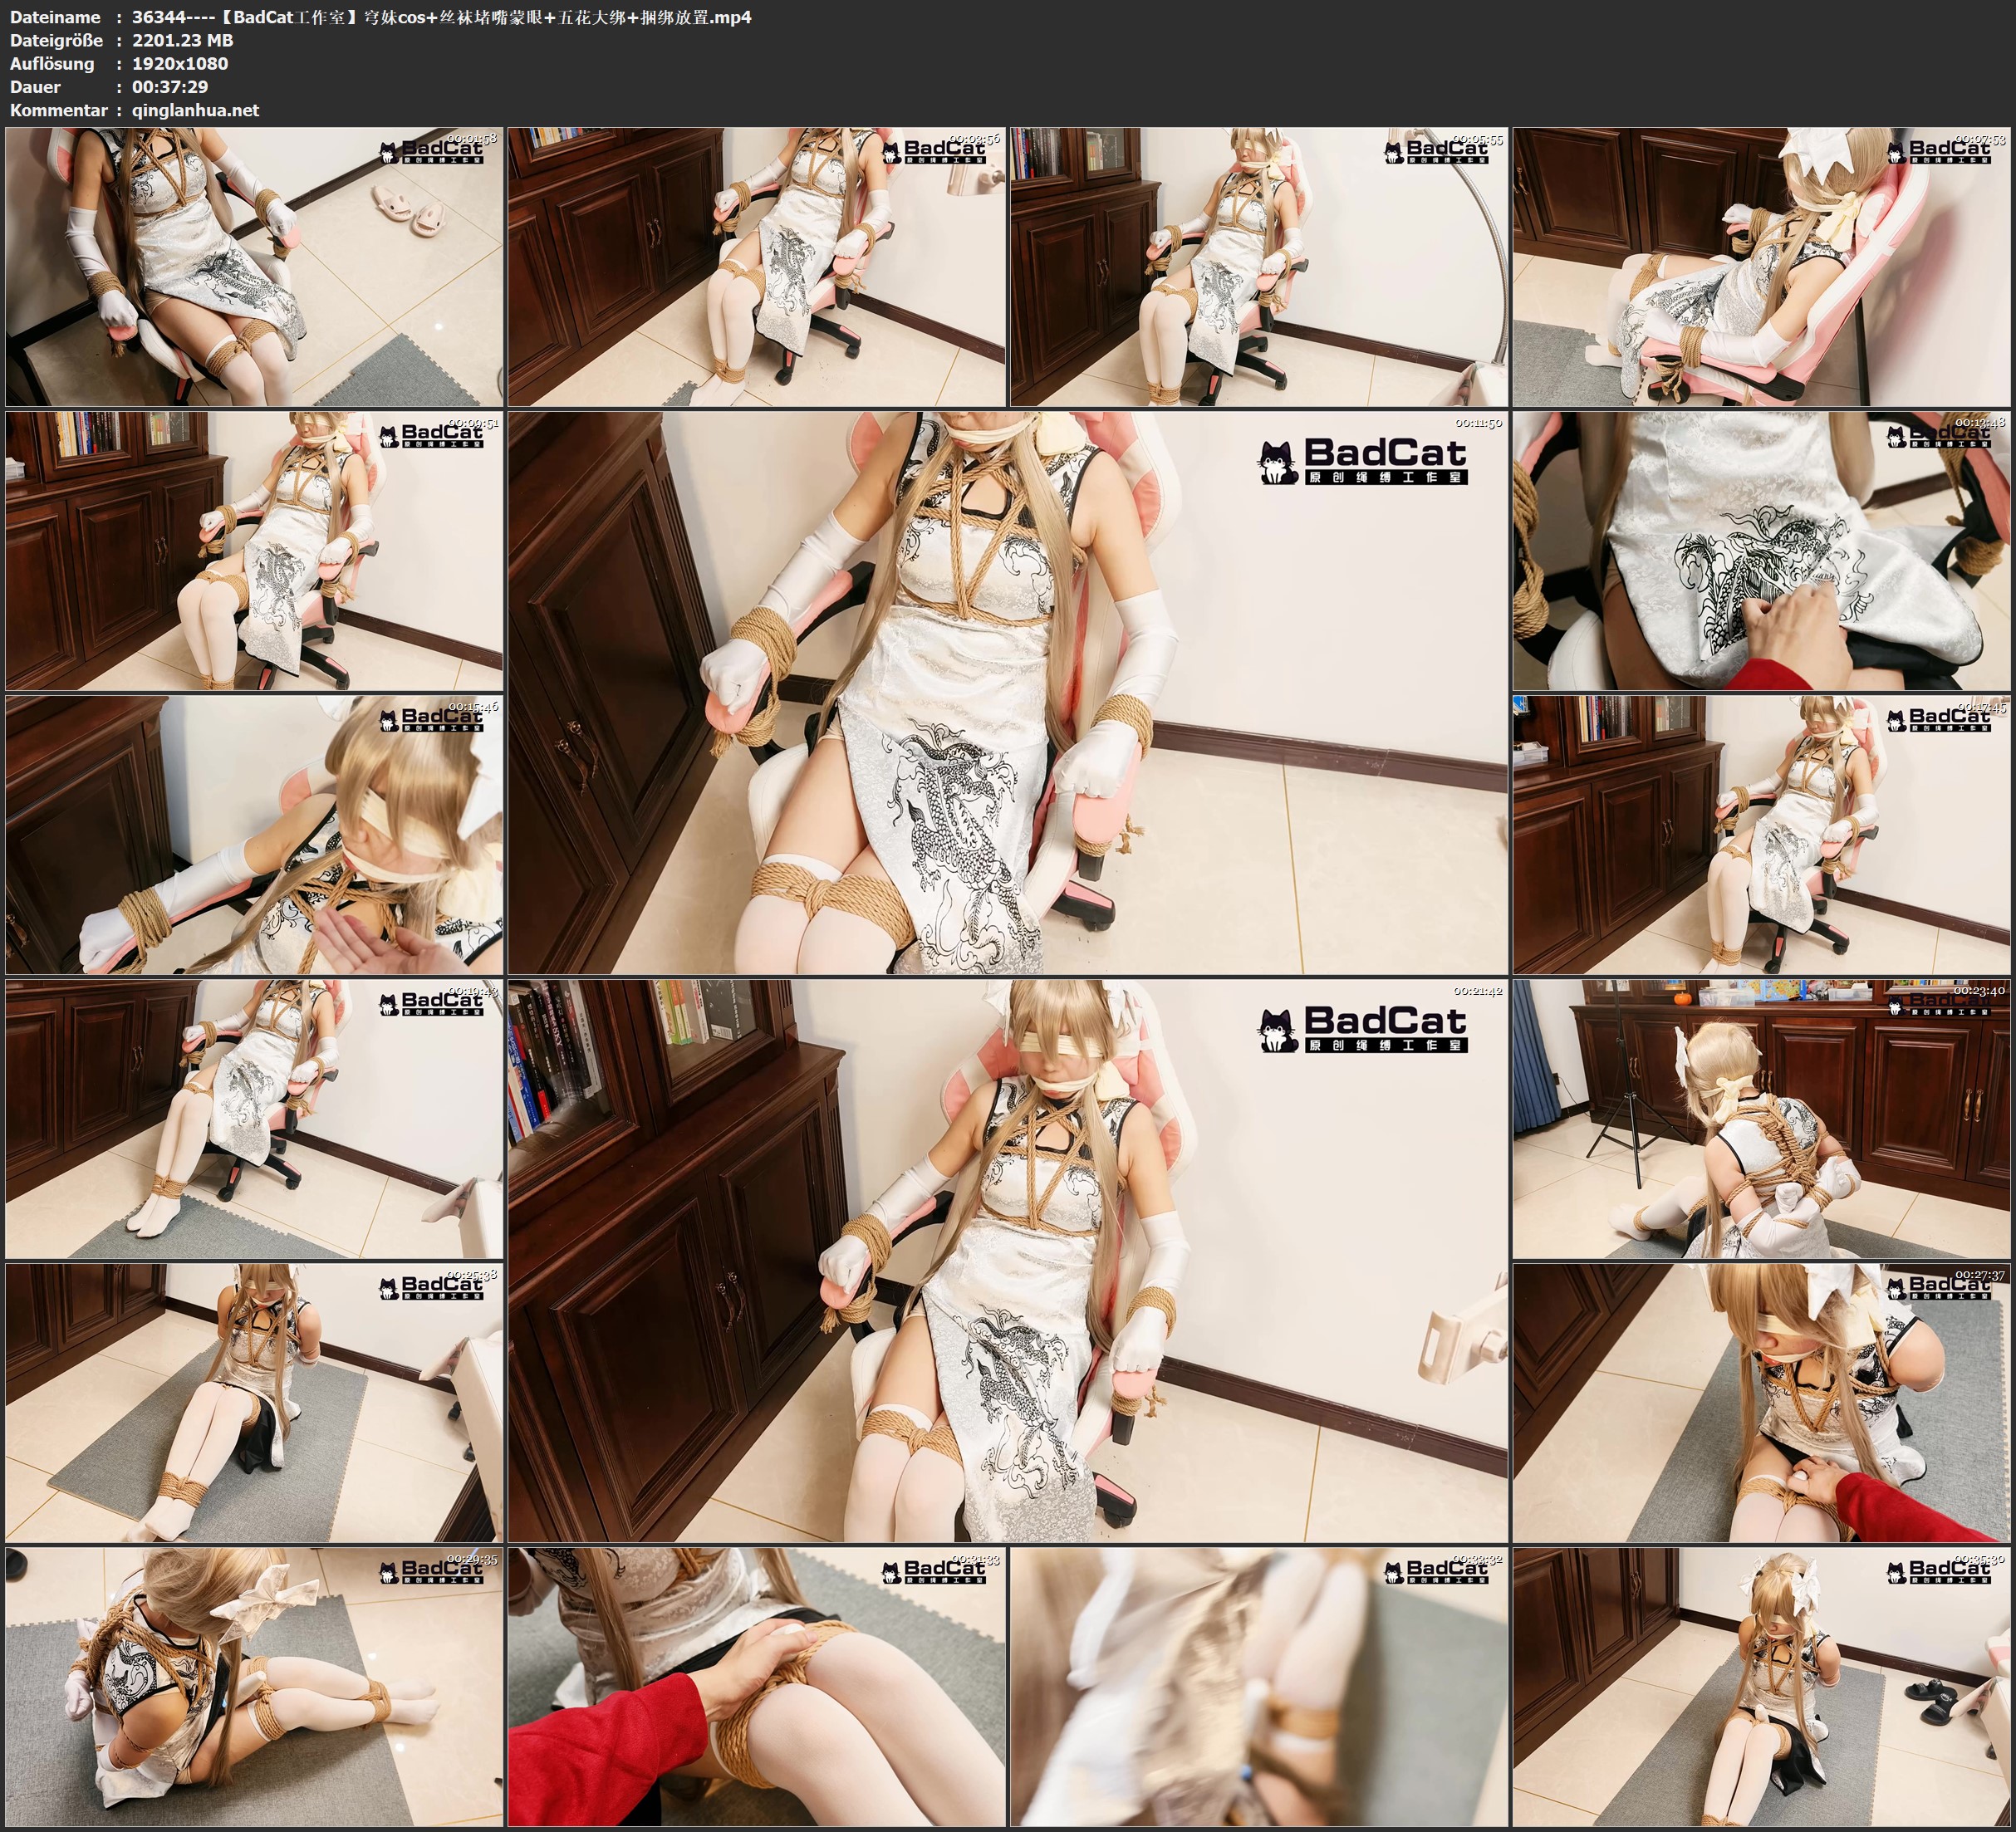This screenshot has height=1832, width=2016.
Task: Click the BadCat watermark on the 00:35:30 thumbnail
Action: coord(1939,1571)
